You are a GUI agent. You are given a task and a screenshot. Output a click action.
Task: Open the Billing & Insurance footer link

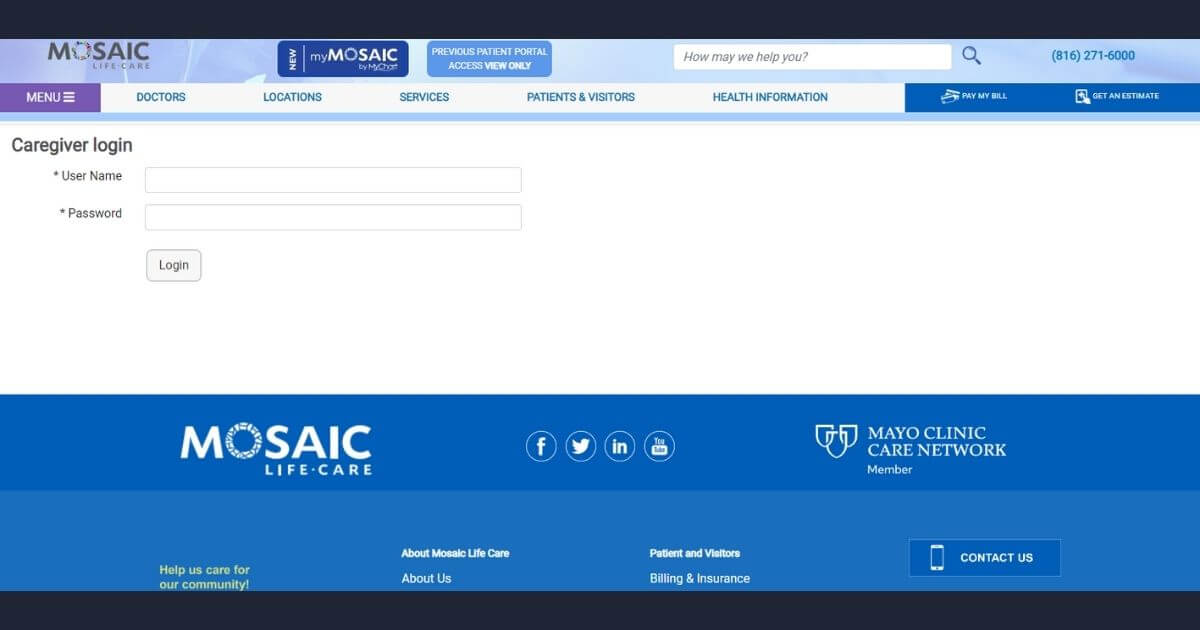click(700, 578)
